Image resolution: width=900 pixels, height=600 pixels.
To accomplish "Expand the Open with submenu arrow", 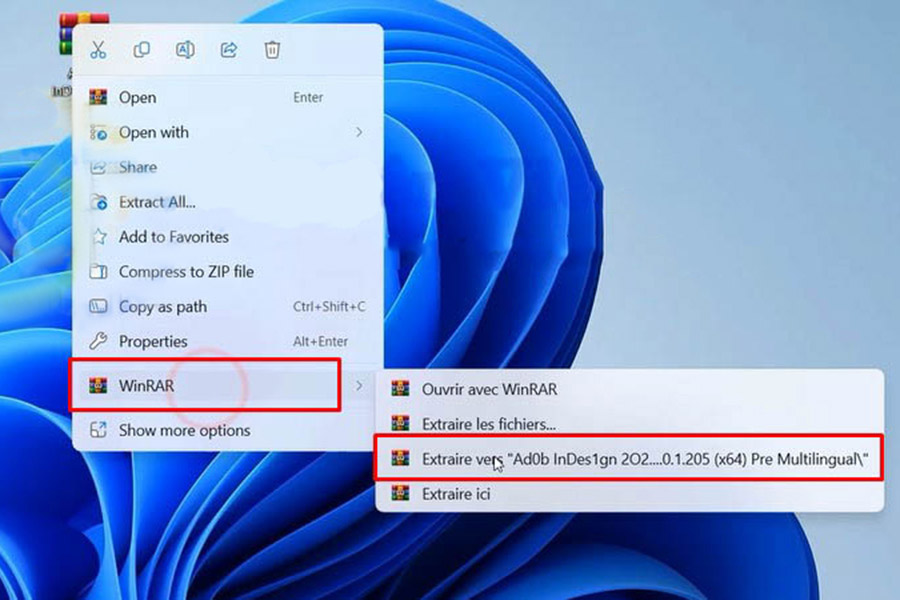I will (x=359, y=132).
